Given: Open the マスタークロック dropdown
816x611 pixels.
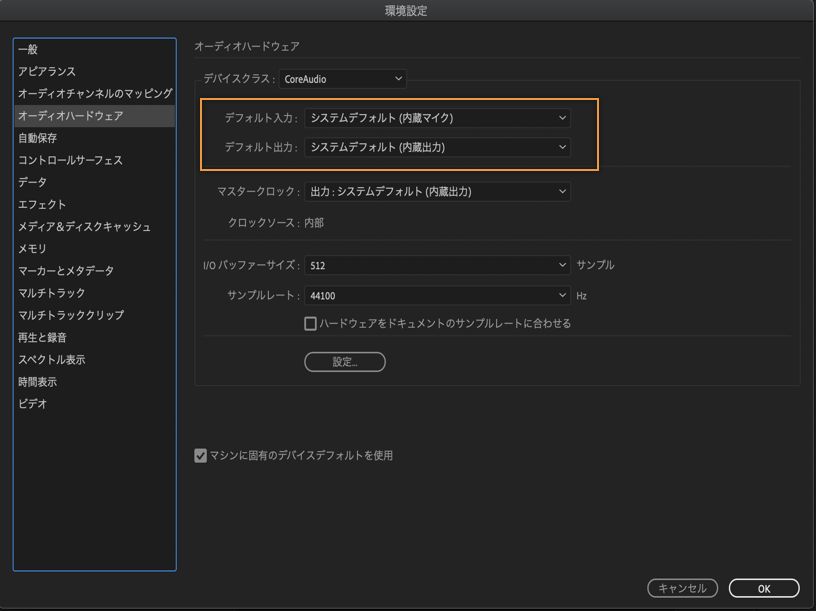Looking at the screenshot, I should (437, 191).
